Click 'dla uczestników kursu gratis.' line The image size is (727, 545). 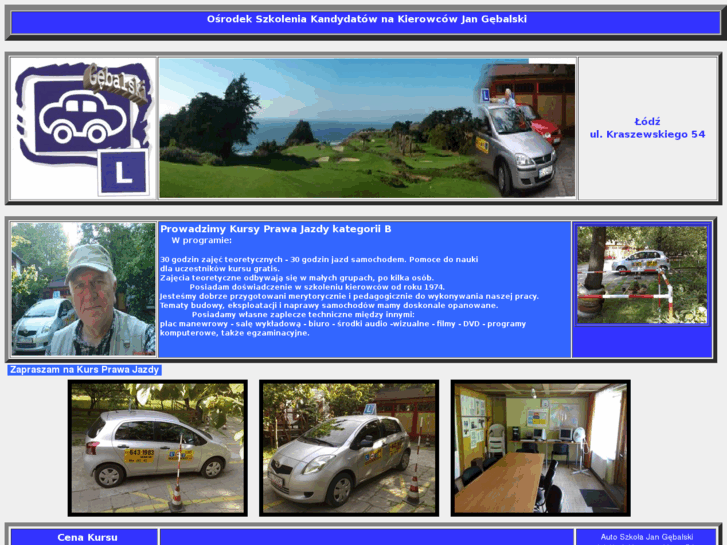(x=220, y=269)
